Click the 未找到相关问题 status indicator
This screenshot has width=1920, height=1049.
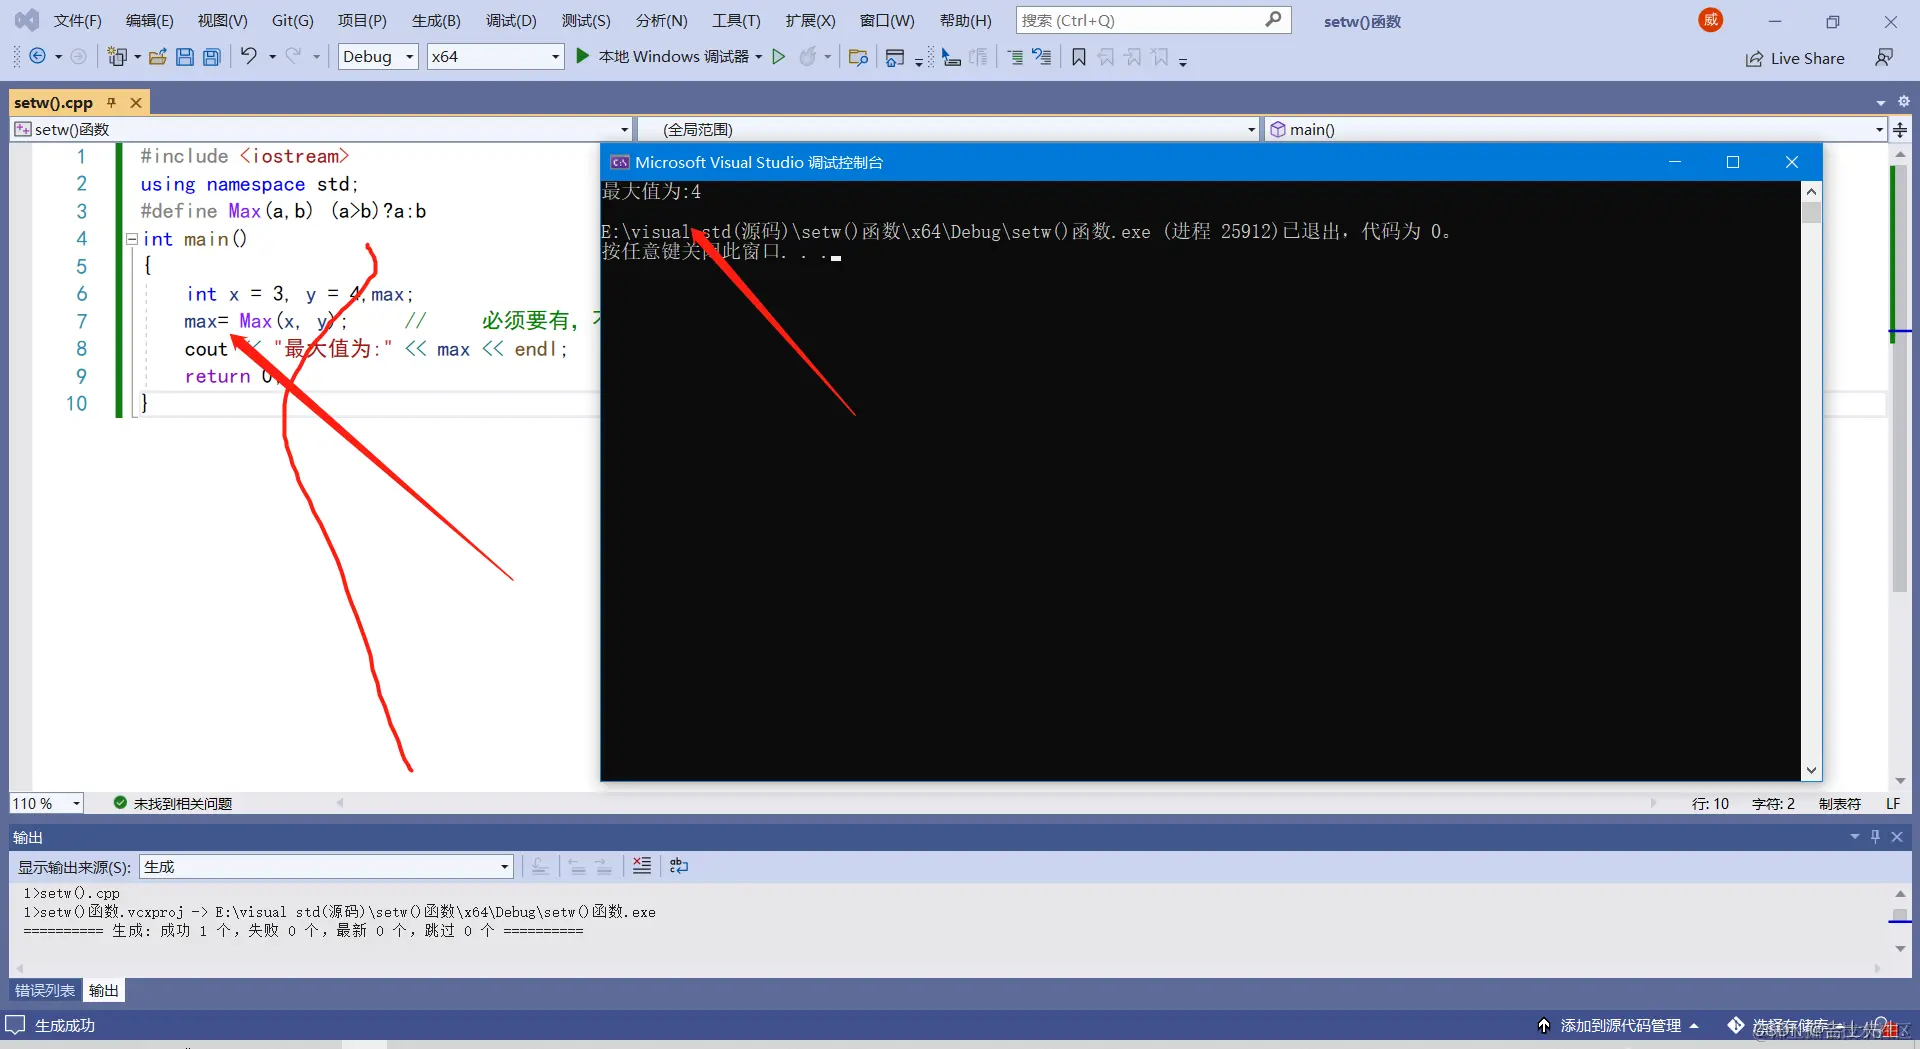(x=173, y=804)
